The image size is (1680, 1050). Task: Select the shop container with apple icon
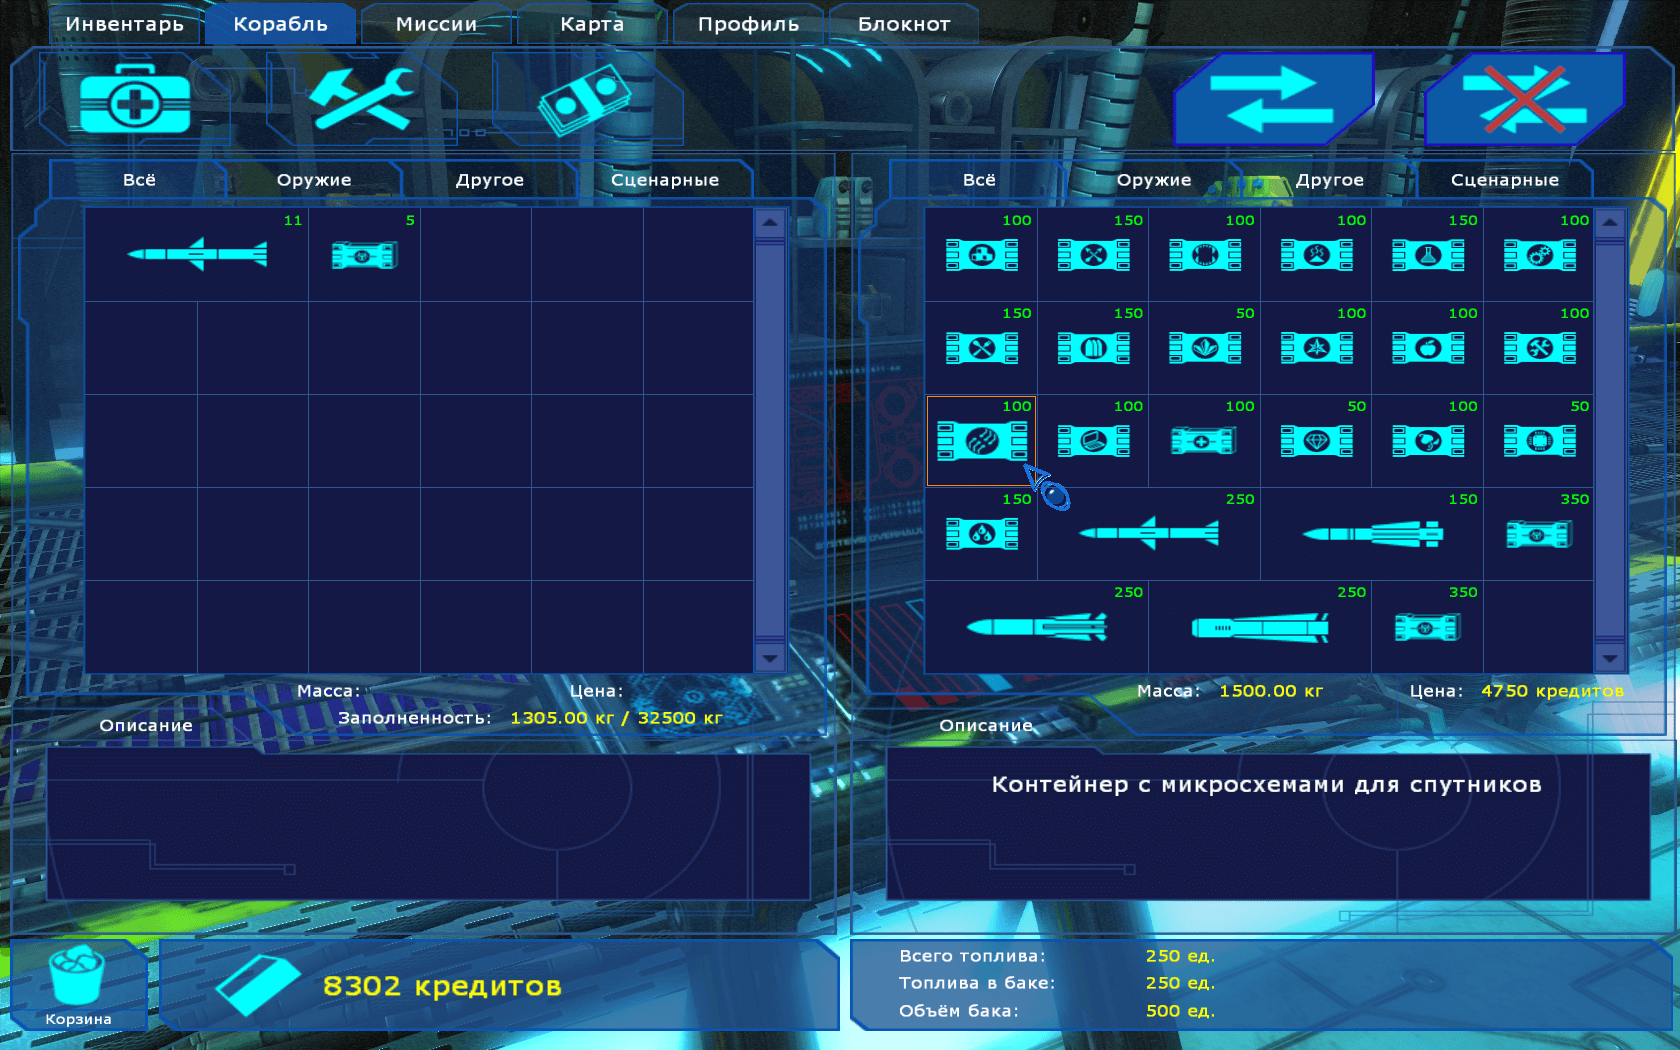pyautogui.click(x=1428, y=348)
